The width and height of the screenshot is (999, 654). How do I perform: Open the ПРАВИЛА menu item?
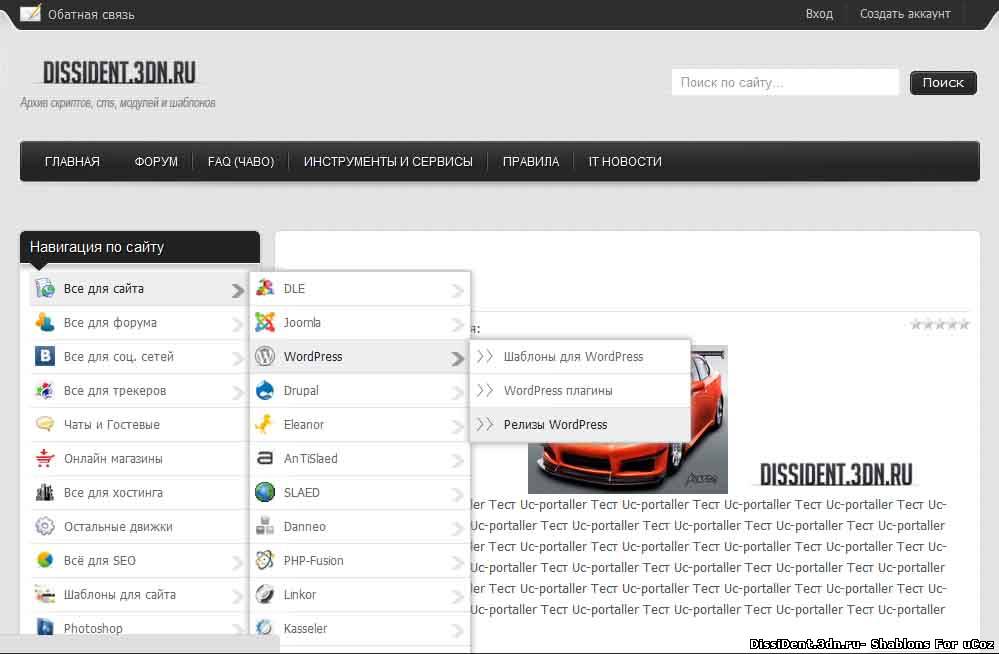(x=531, y=161)
